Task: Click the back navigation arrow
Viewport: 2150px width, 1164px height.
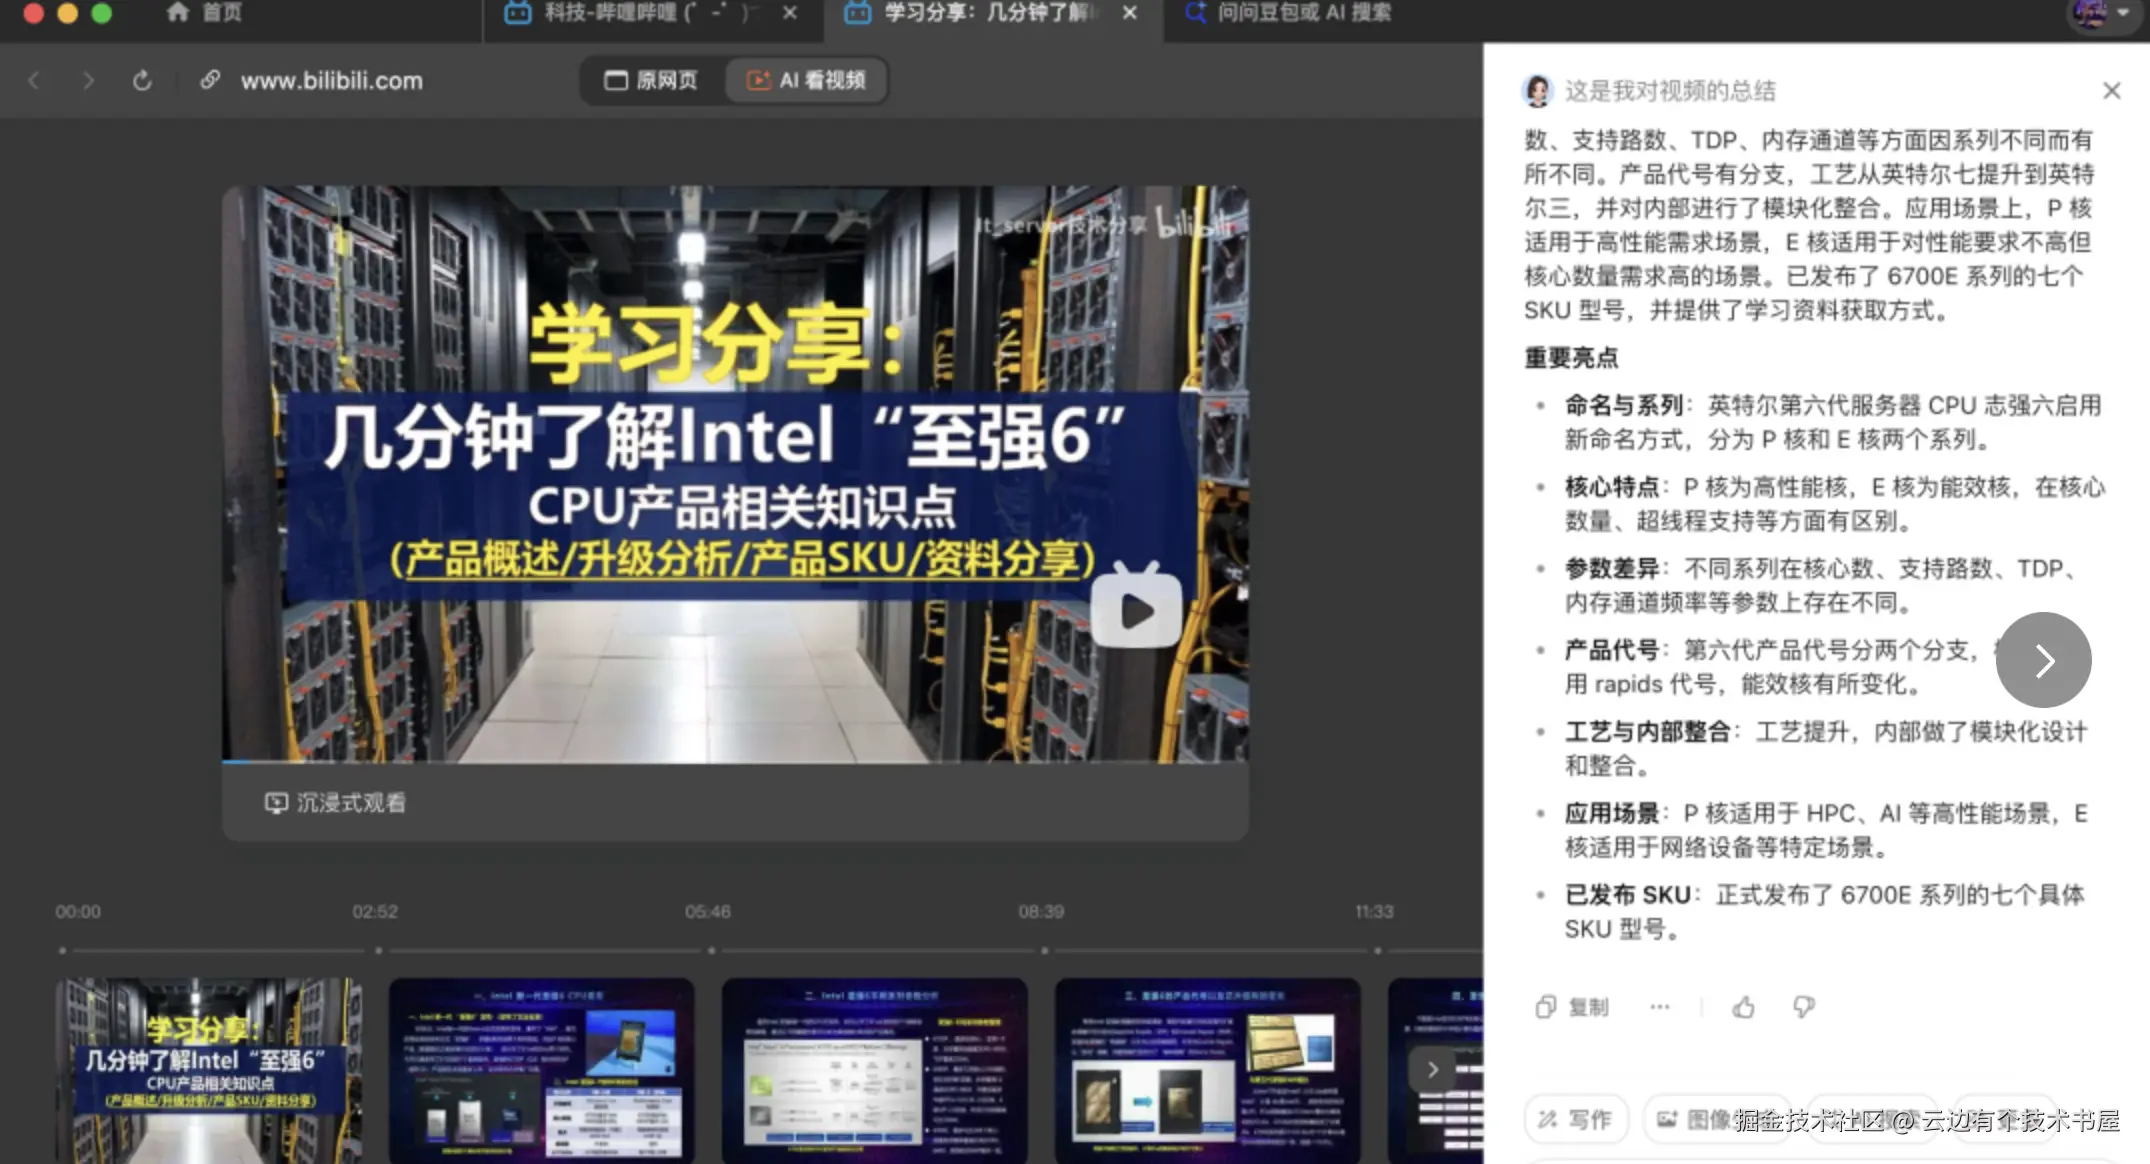Action: [34, 80]
